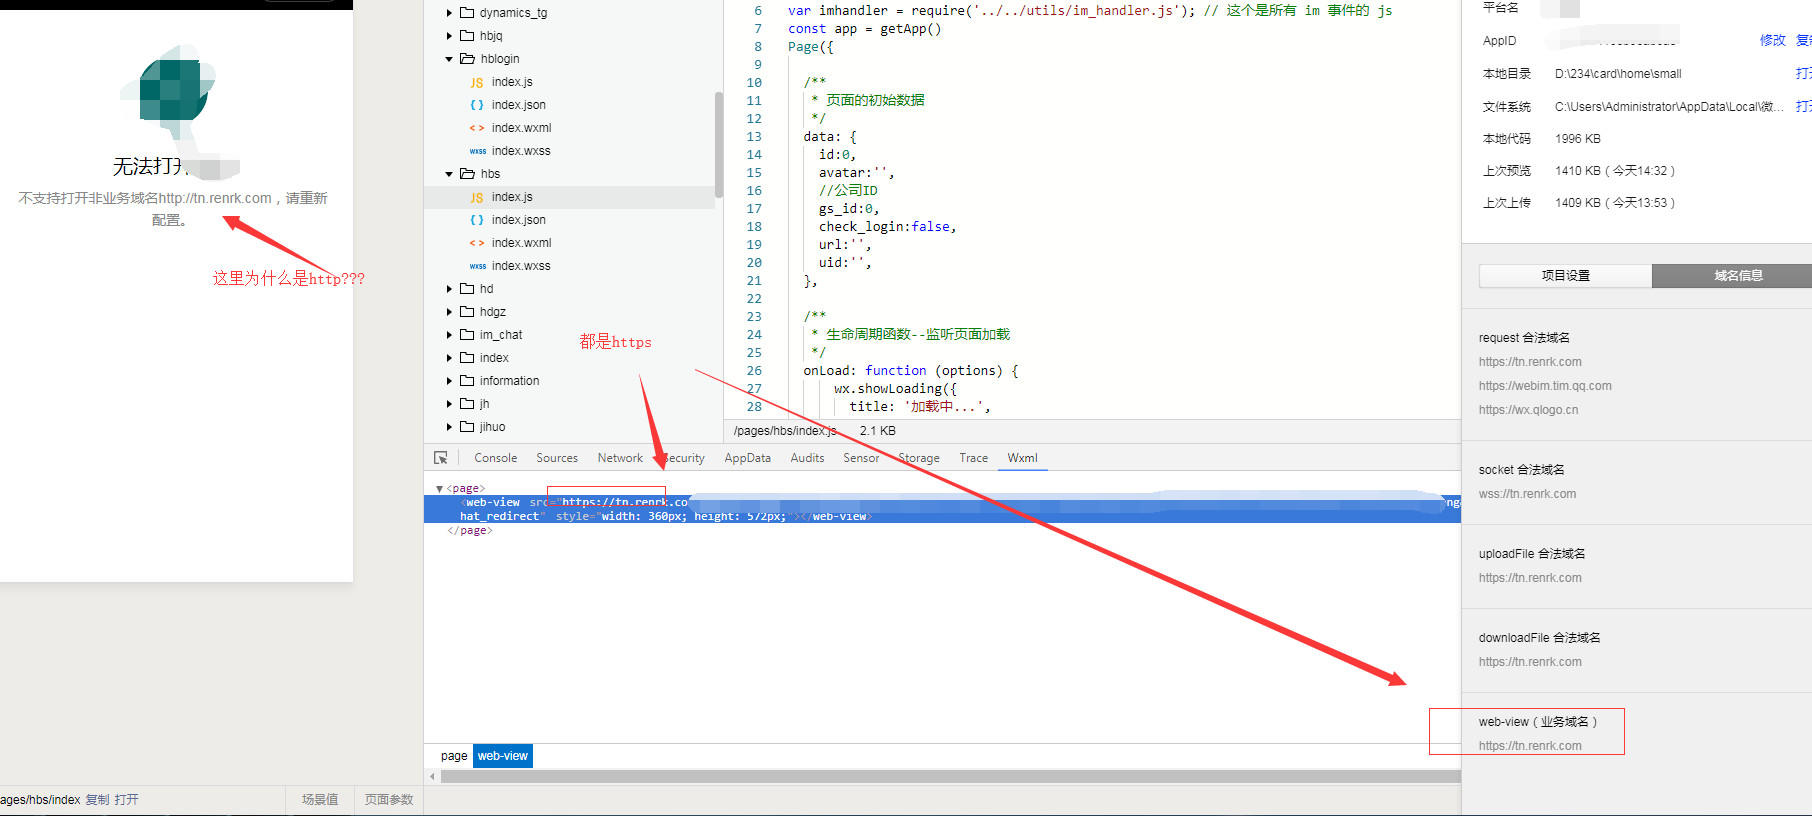Screen dimensions: 1812x816
Task: Click the information folder icon
Action: click(467, 381)
